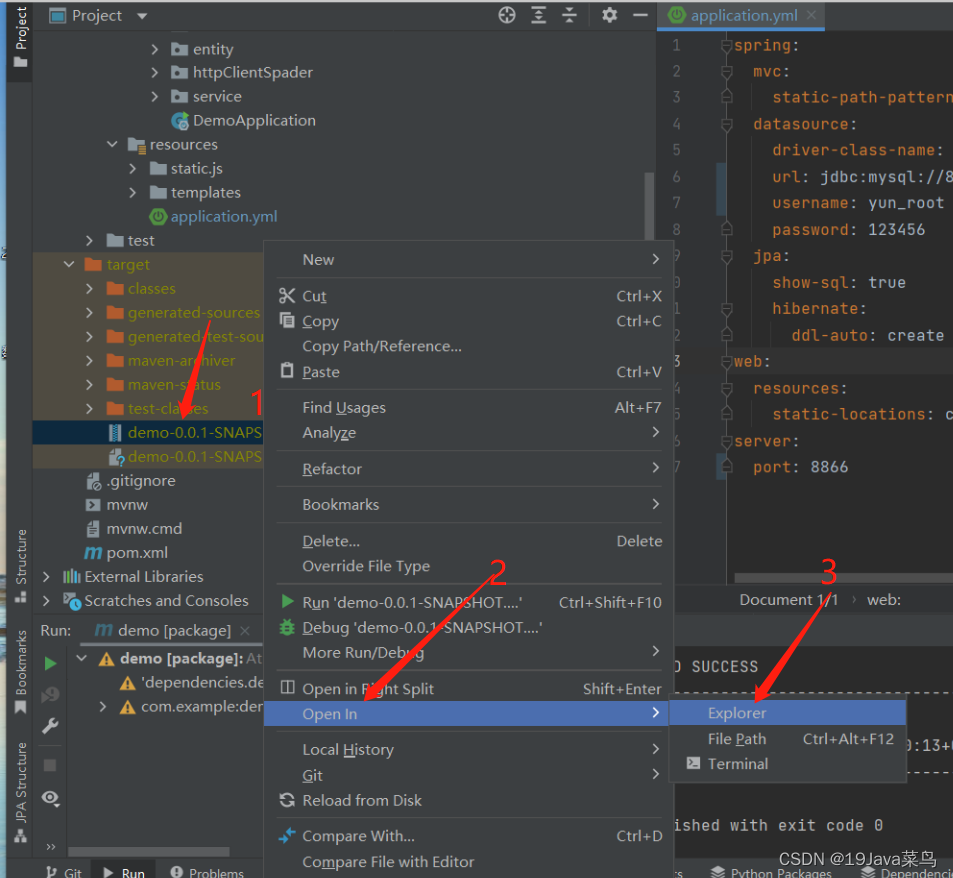The width and height of the screenshot is (953, 878).
Task: Collapse the target folder
Action: pyautogui.click(x=69, y=264)
